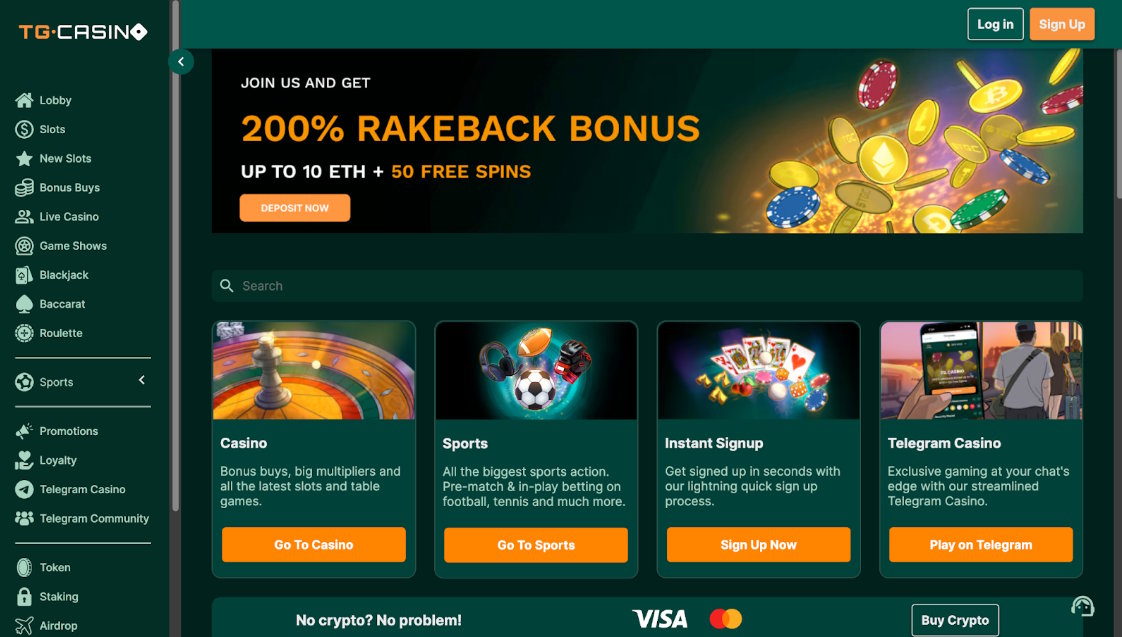Open the live support headset icon
This screenshot has width=1122, height=637.
(1082, 606)
